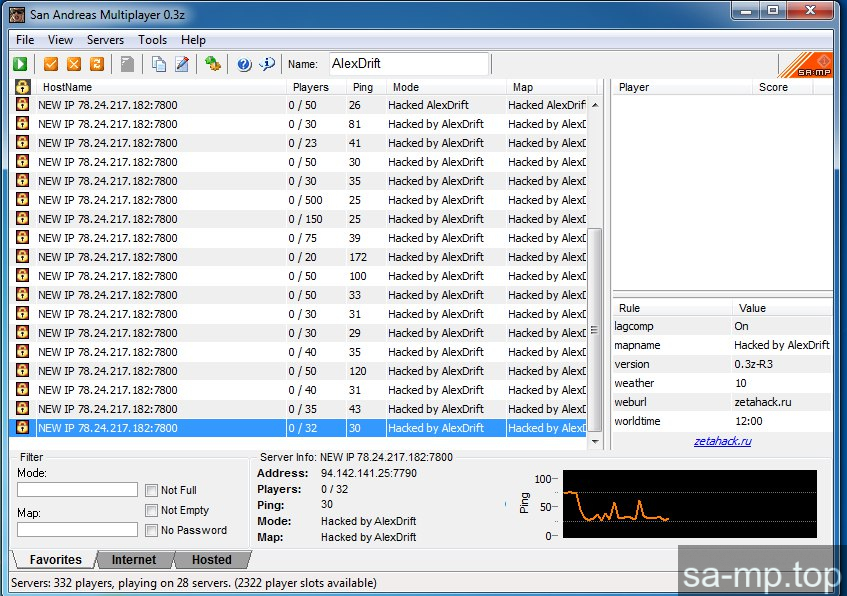Viewport: 847px width, 596px height.
Task: Open the File menu
Action: (25, 40)
